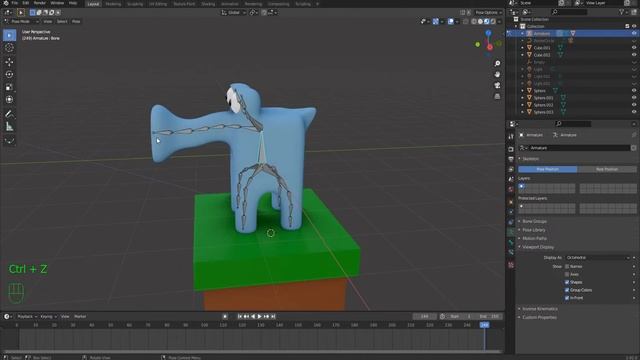
Task: Expand the Motion Paths panel
Action: tap(534, 238)
